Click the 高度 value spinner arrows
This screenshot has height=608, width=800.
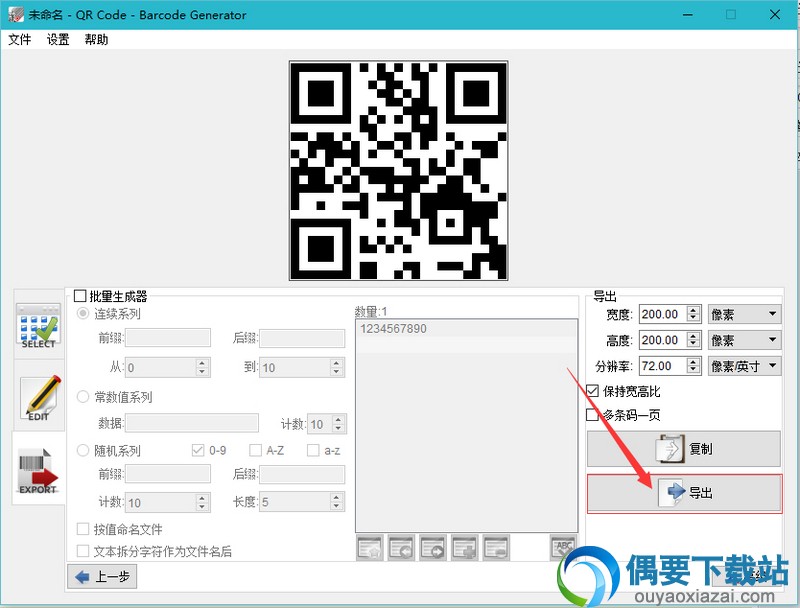693,340
